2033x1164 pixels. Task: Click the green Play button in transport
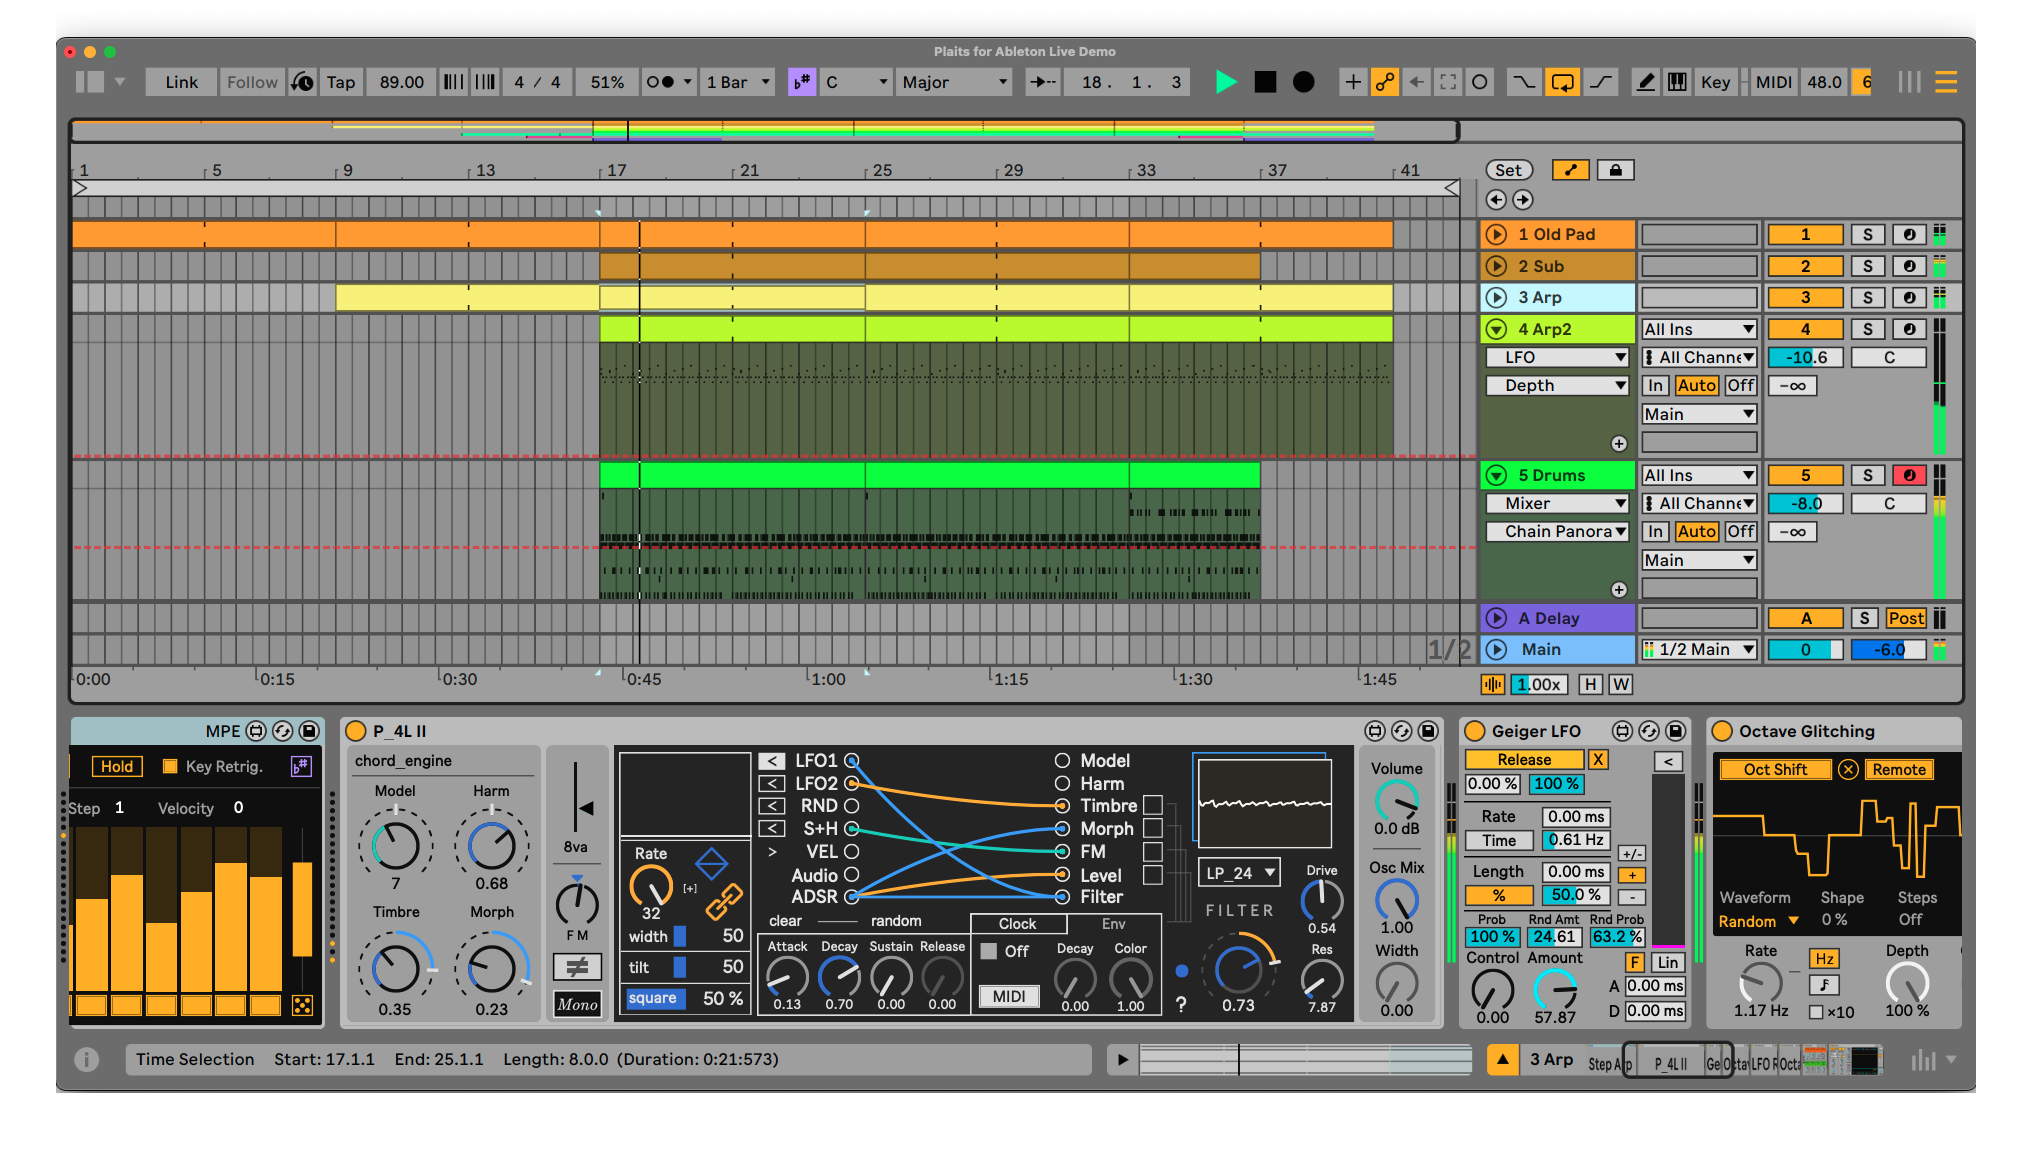click(x=1225, y=82)
